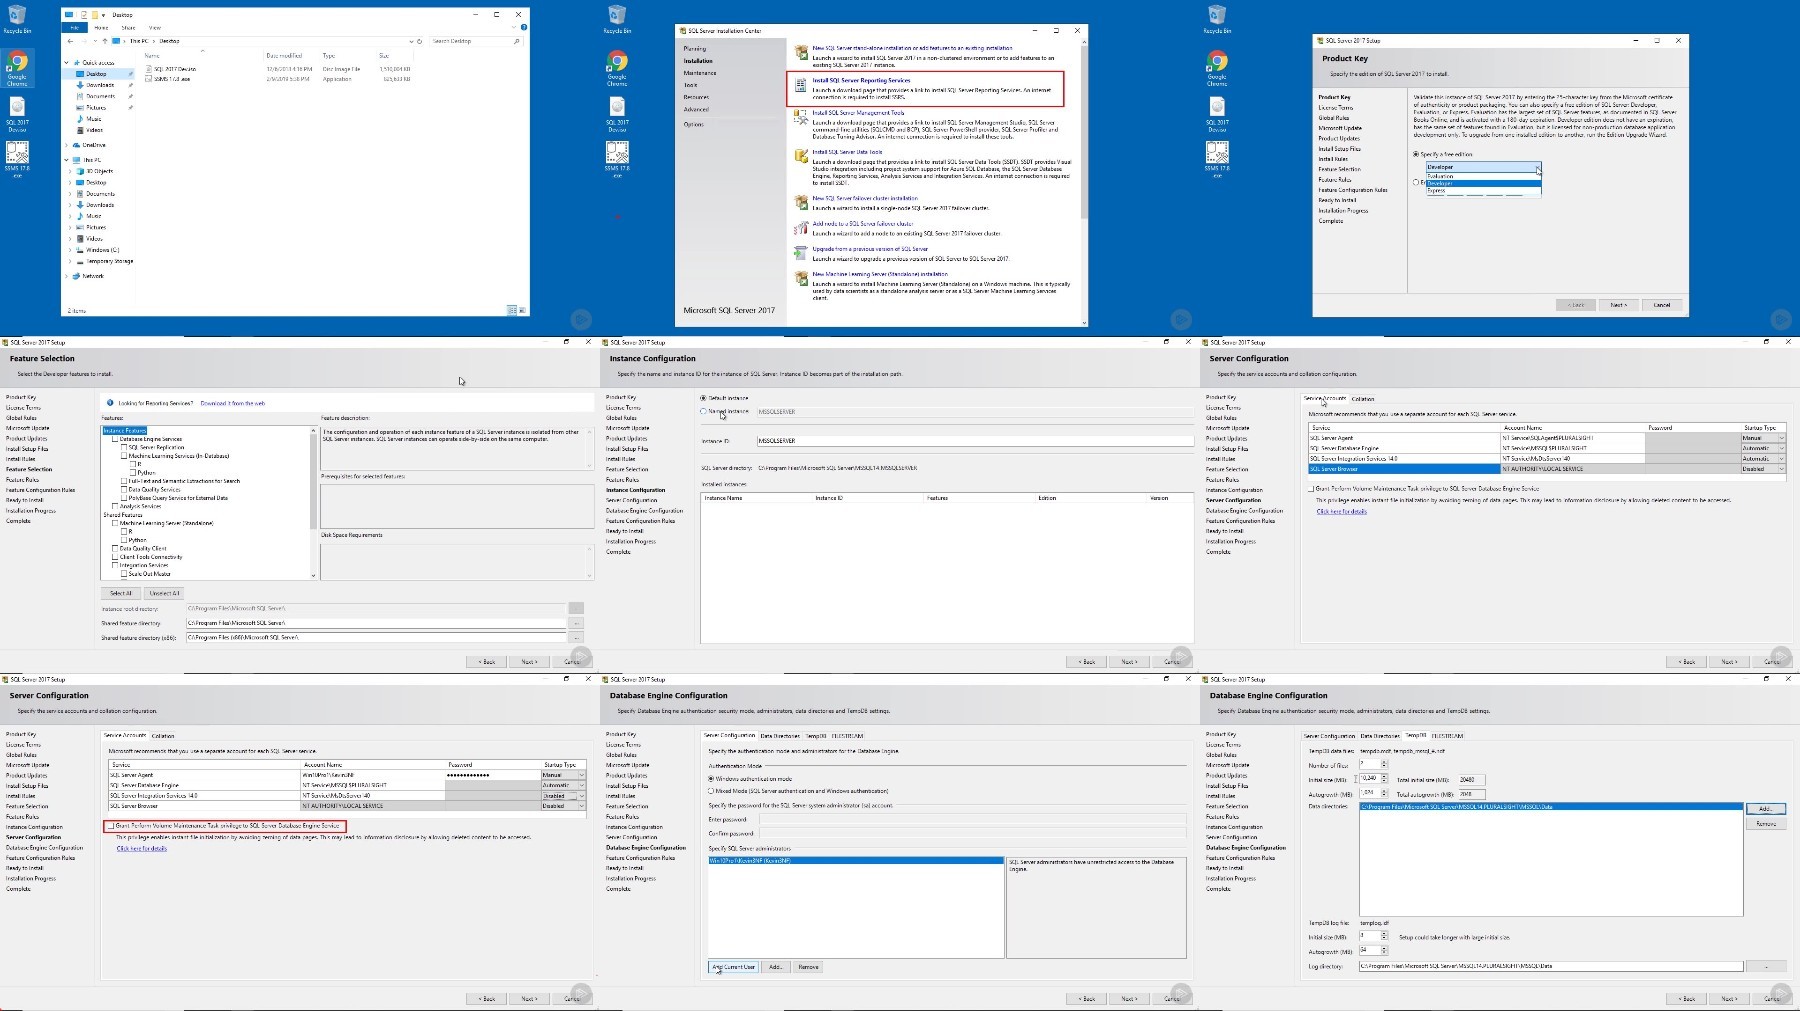Select Windows authentication mode radio button

pyautogui.click(x=711, y=778)
